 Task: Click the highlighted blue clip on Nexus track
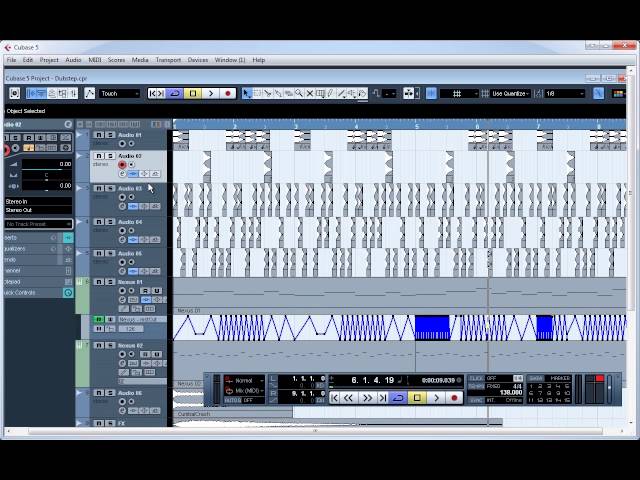431,327
